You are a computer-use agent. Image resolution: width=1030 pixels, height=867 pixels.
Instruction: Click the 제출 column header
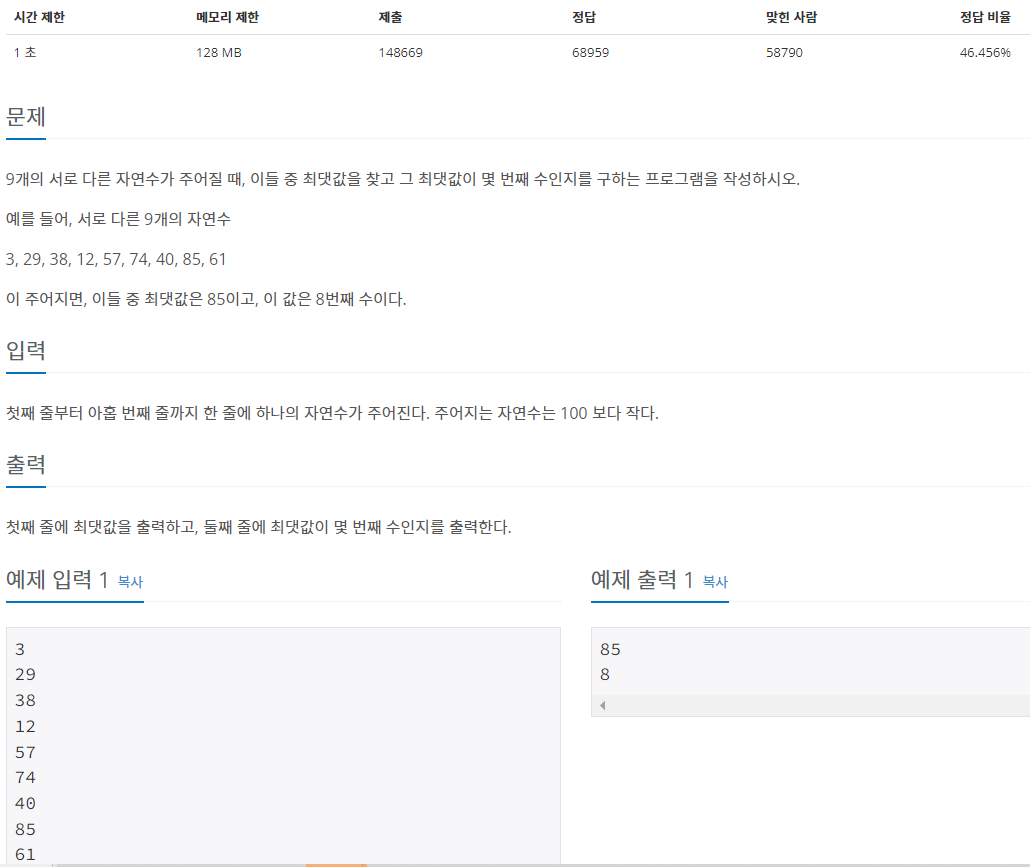[390, 18]
